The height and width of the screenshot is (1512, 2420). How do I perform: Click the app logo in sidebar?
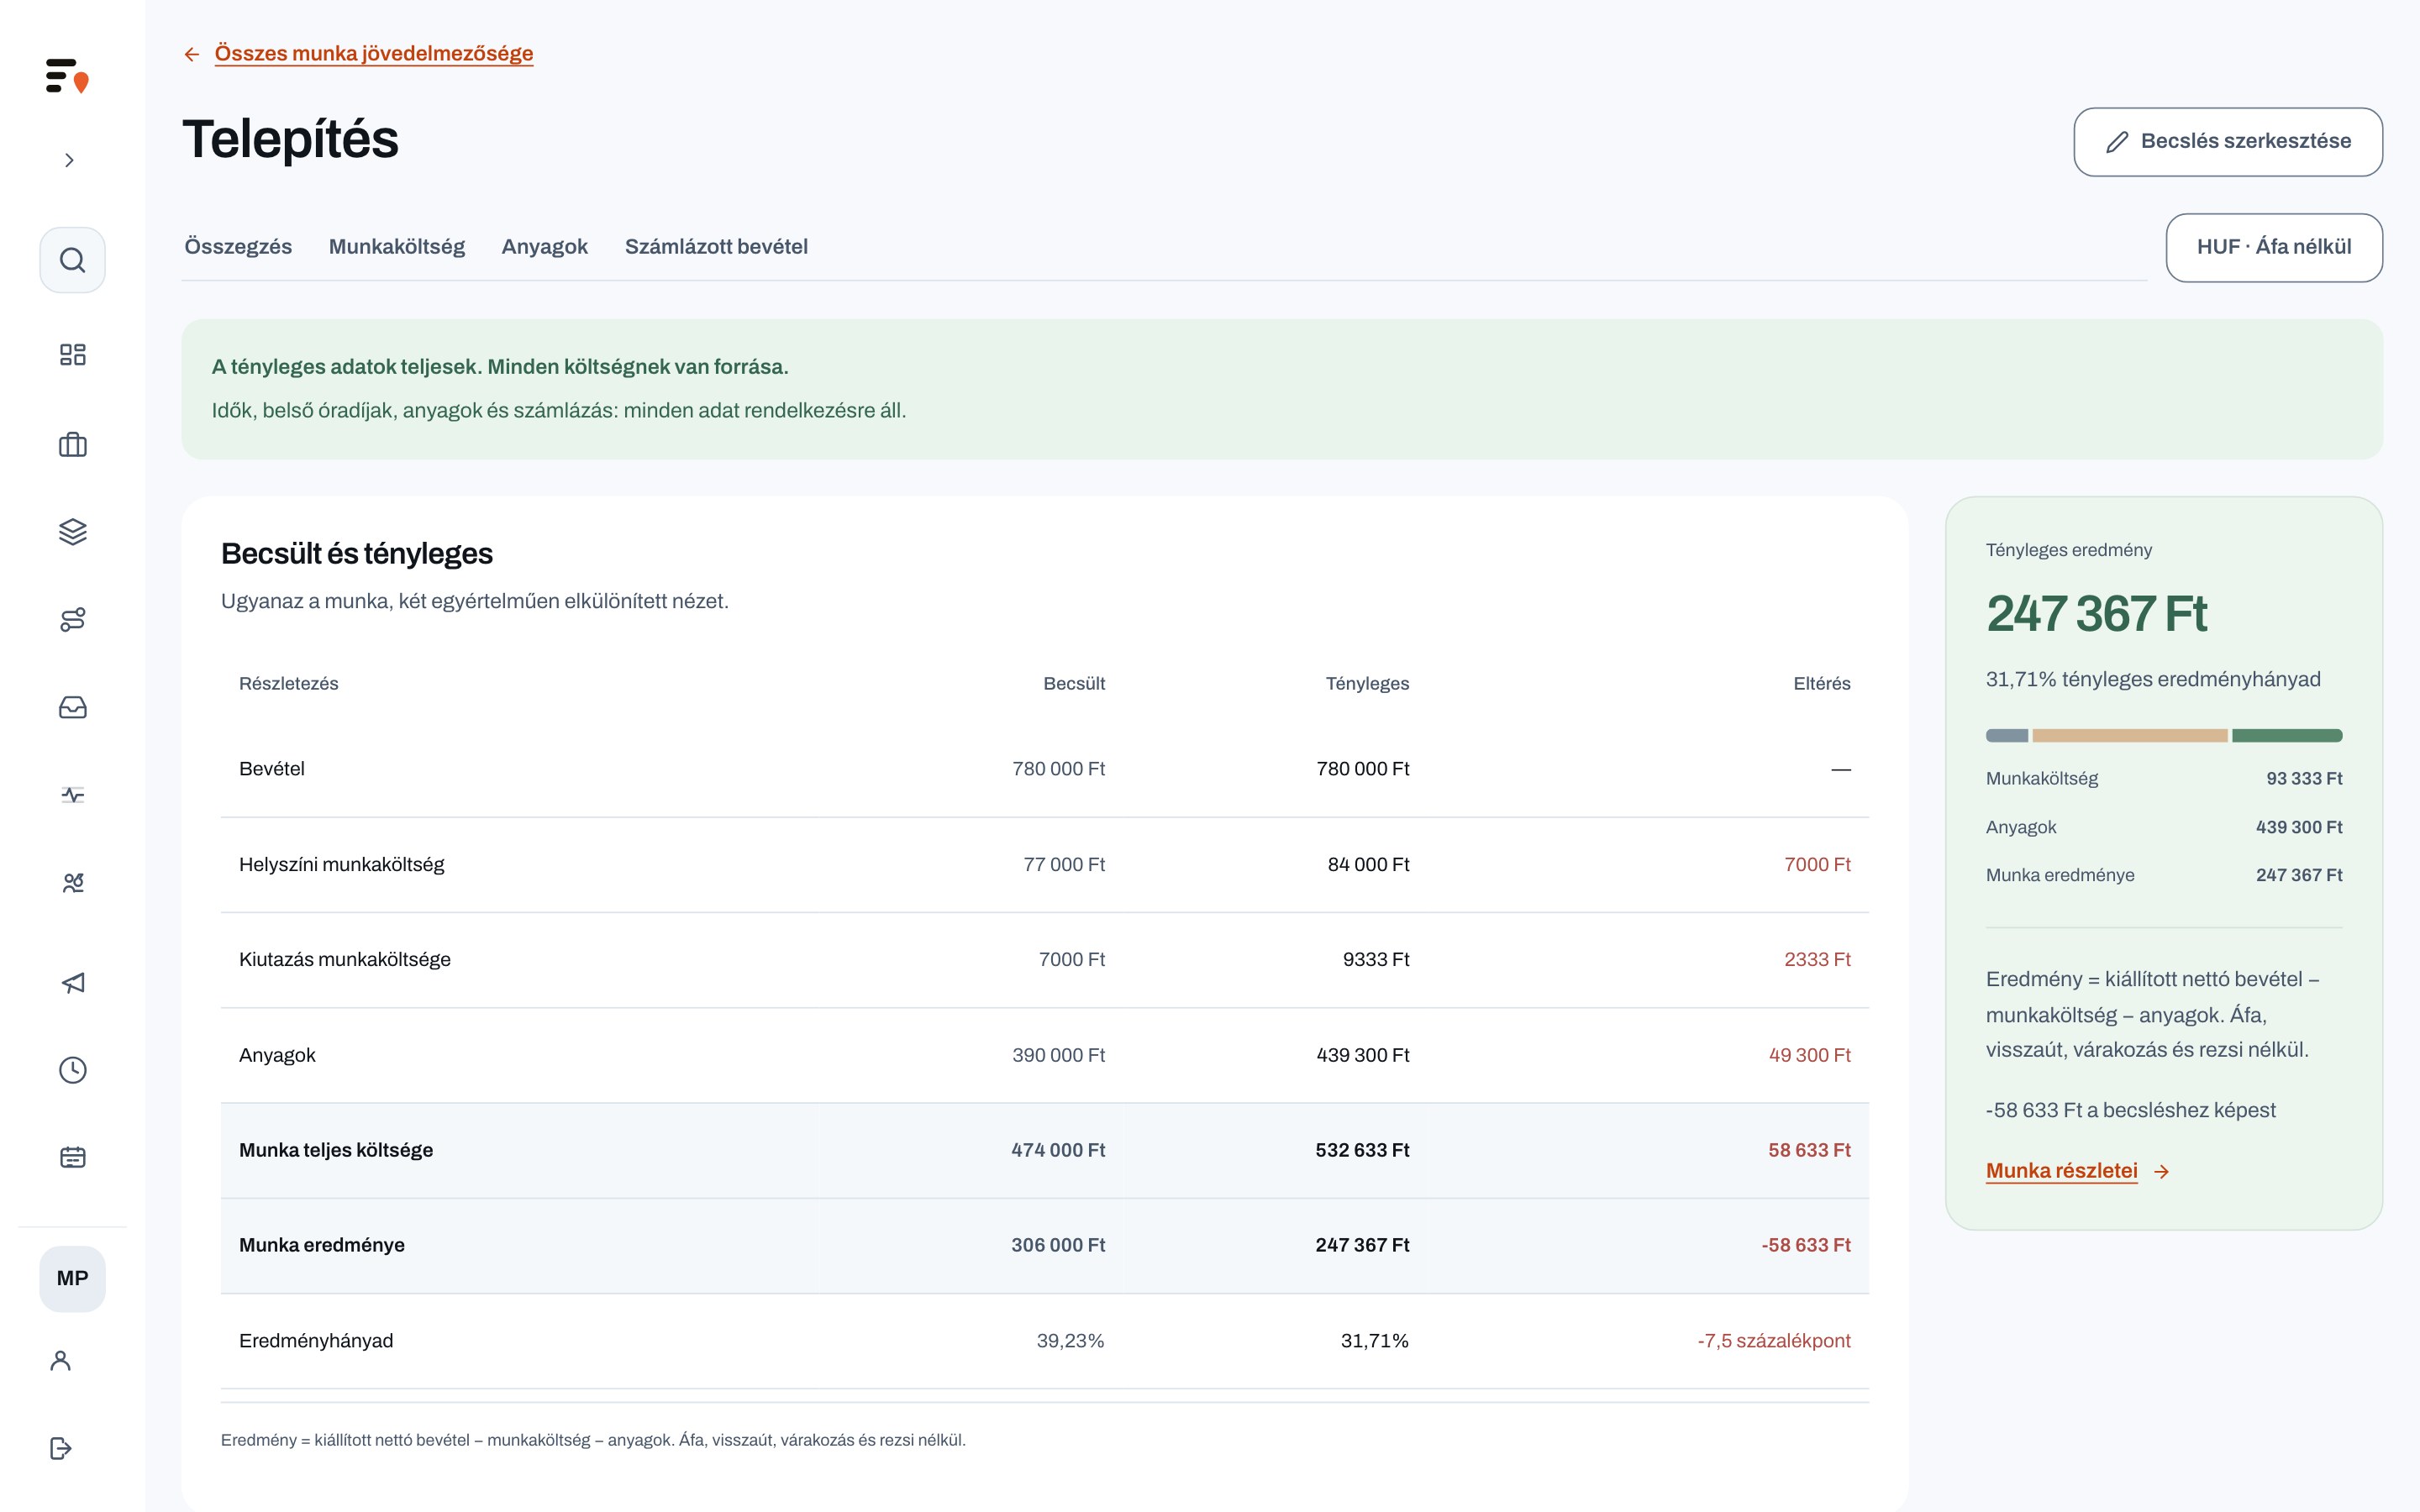67,76
